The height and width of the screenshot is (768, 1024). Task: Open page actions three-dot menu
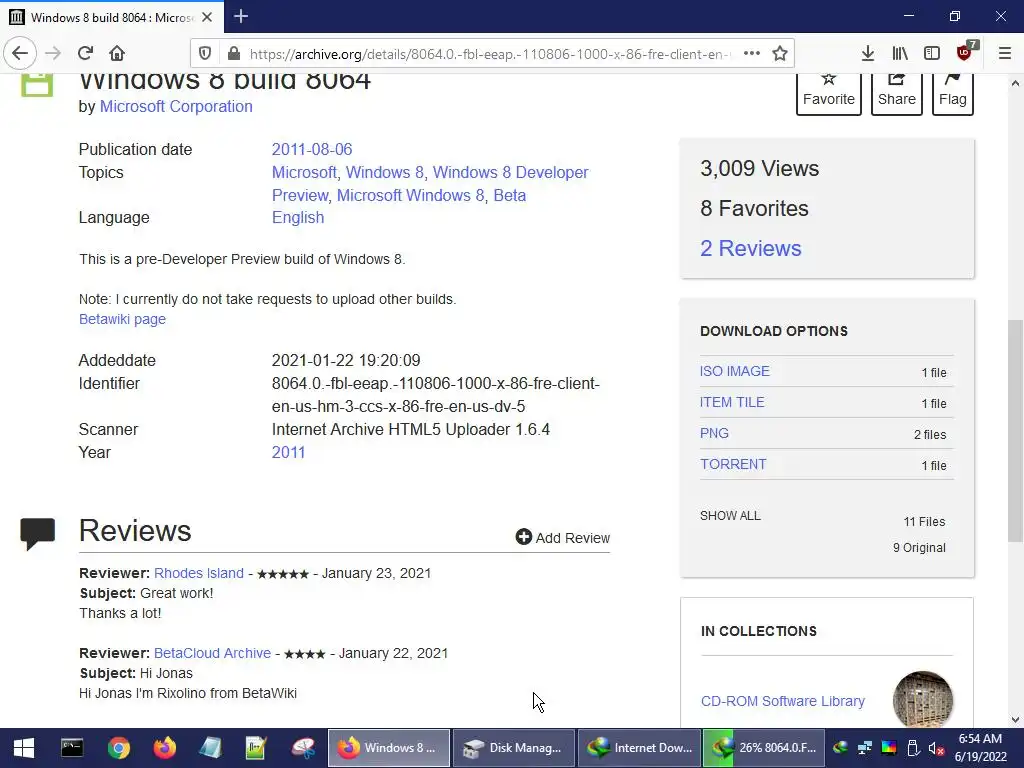752,54
